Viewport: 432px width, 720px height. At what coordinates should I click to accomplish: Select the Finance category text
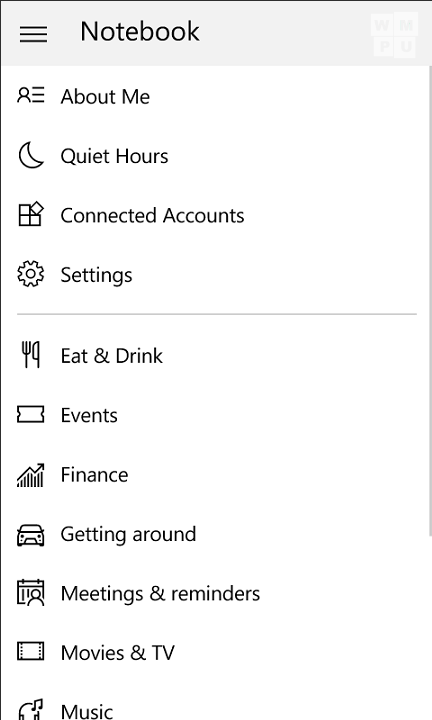(95, 475)
